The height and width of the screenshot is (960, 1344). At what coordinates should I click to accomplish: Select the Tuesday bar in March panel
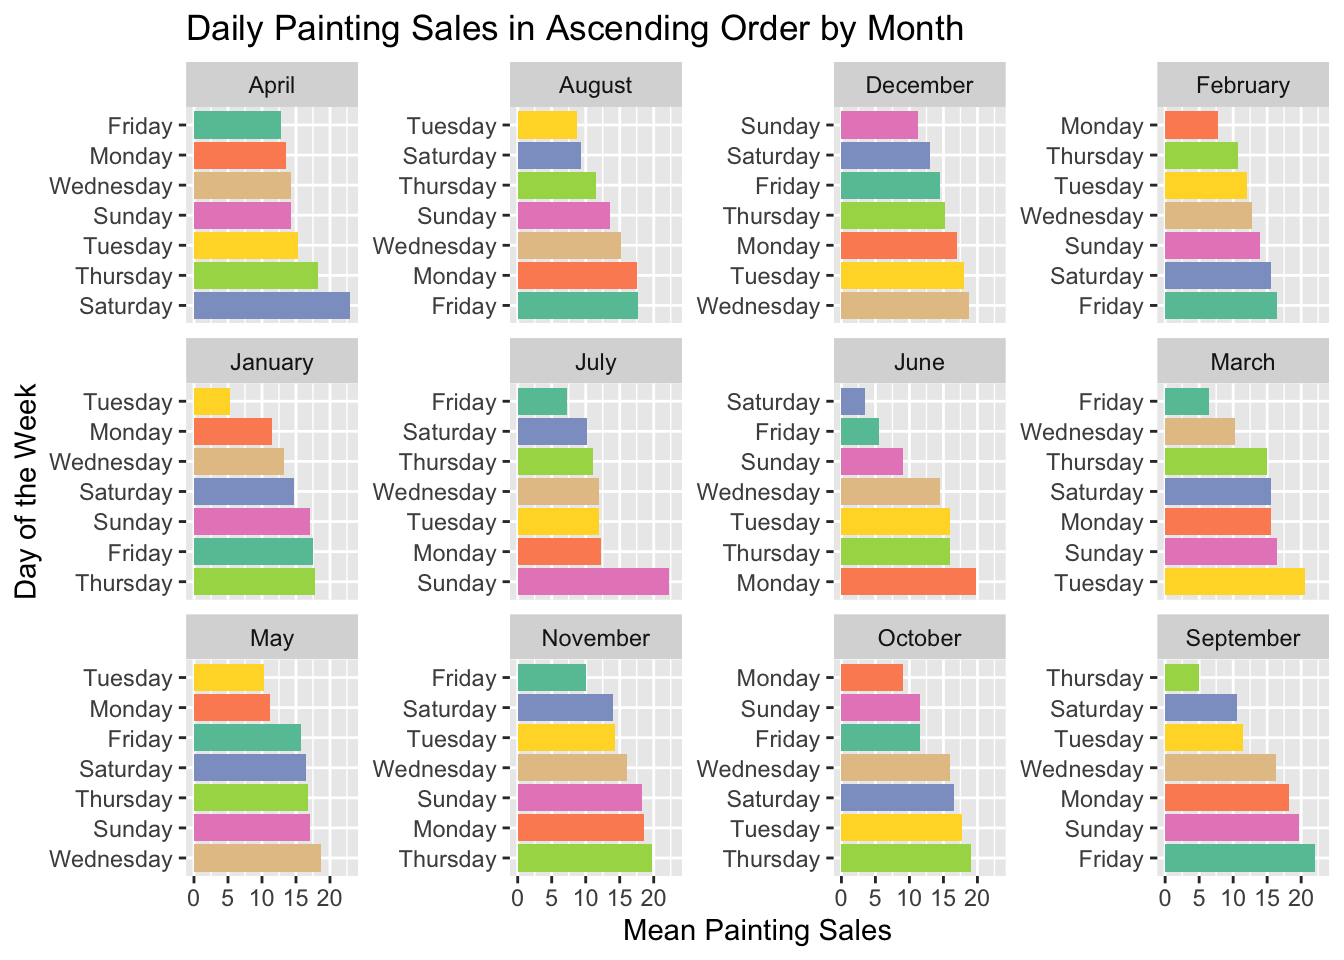1234,583
